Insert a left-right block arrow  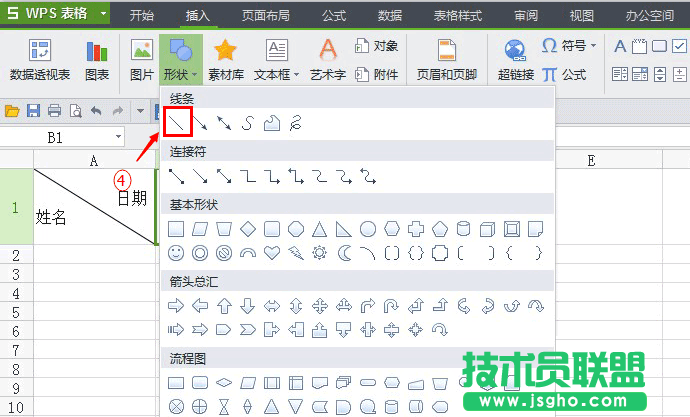point(272,306)
